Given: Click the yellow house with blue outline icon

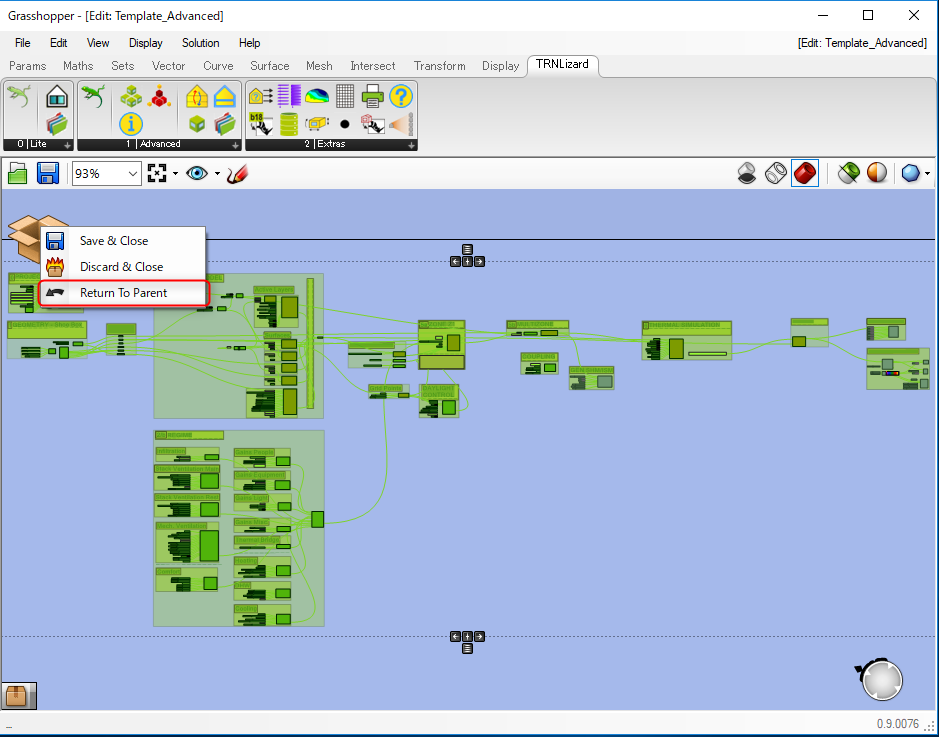Looking at the screenshot, I should (x=225, y=96).
